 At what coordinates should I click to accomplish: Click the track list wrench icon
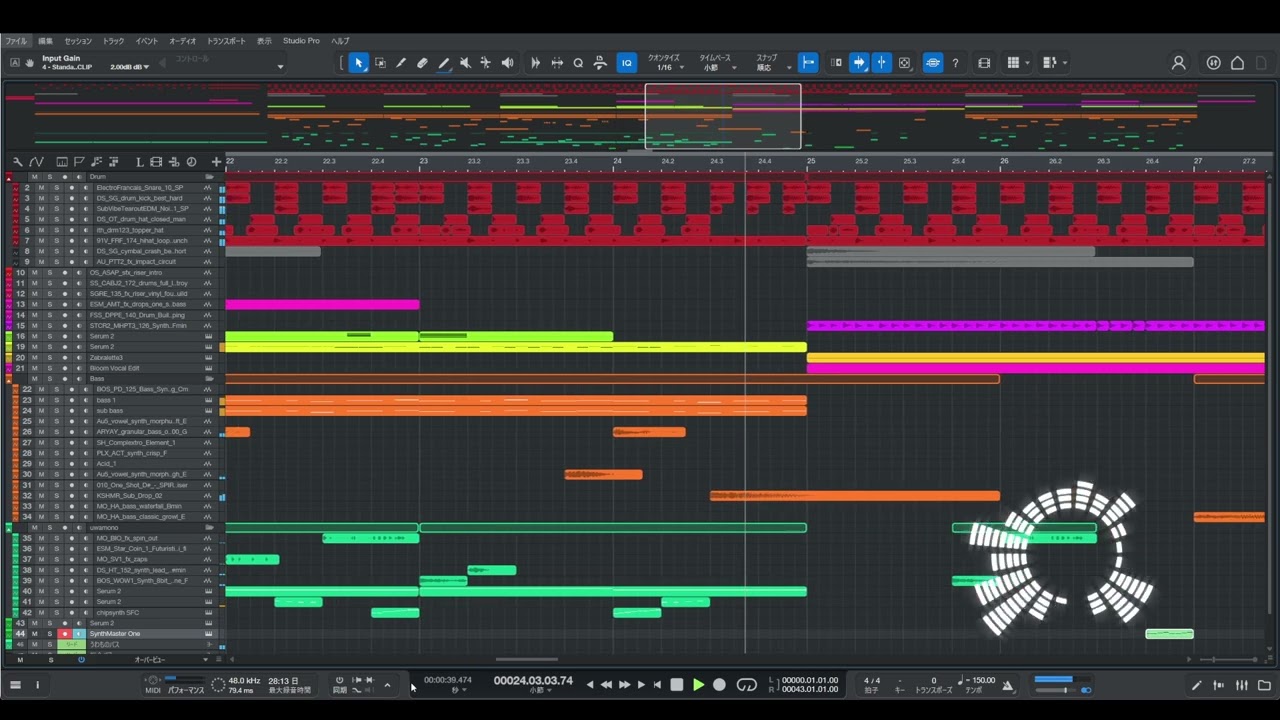18,162
